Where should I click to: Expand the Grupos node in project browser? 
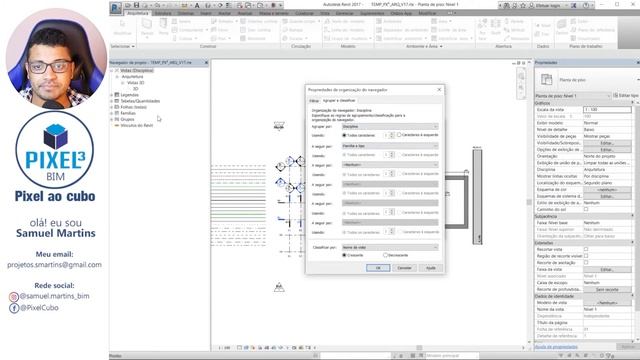click(x=111, y=119)
